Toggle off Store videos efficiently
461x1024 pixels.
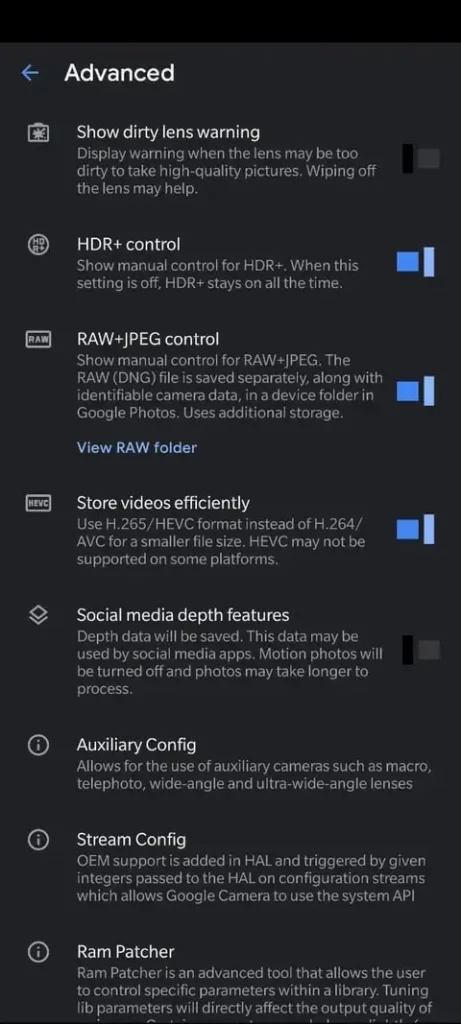pos(416,529)
